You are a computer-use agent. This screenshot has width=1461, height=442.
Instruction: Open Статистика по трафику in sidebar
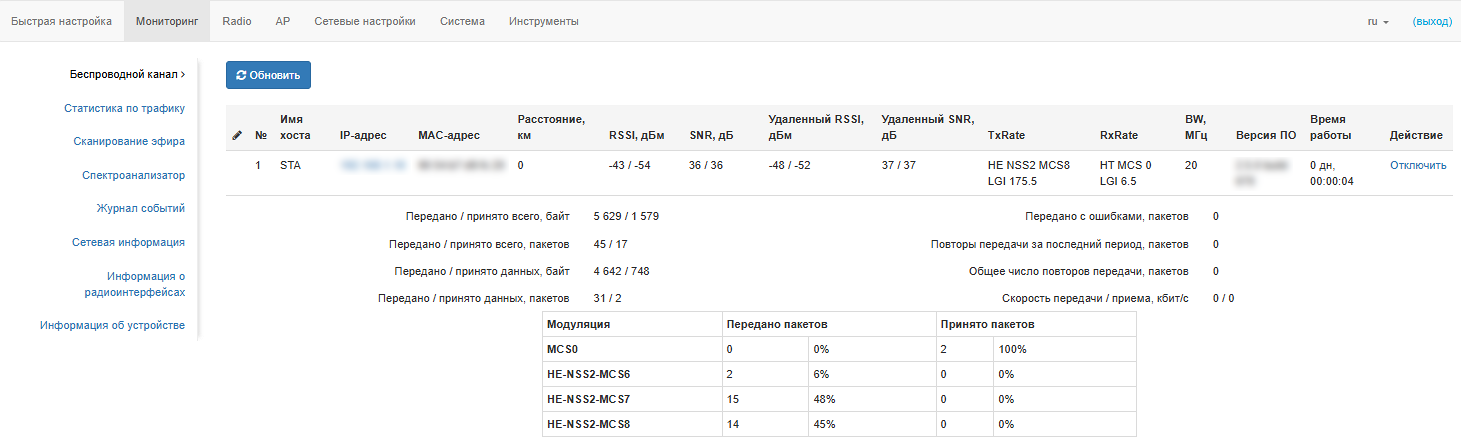pos(124,108)
